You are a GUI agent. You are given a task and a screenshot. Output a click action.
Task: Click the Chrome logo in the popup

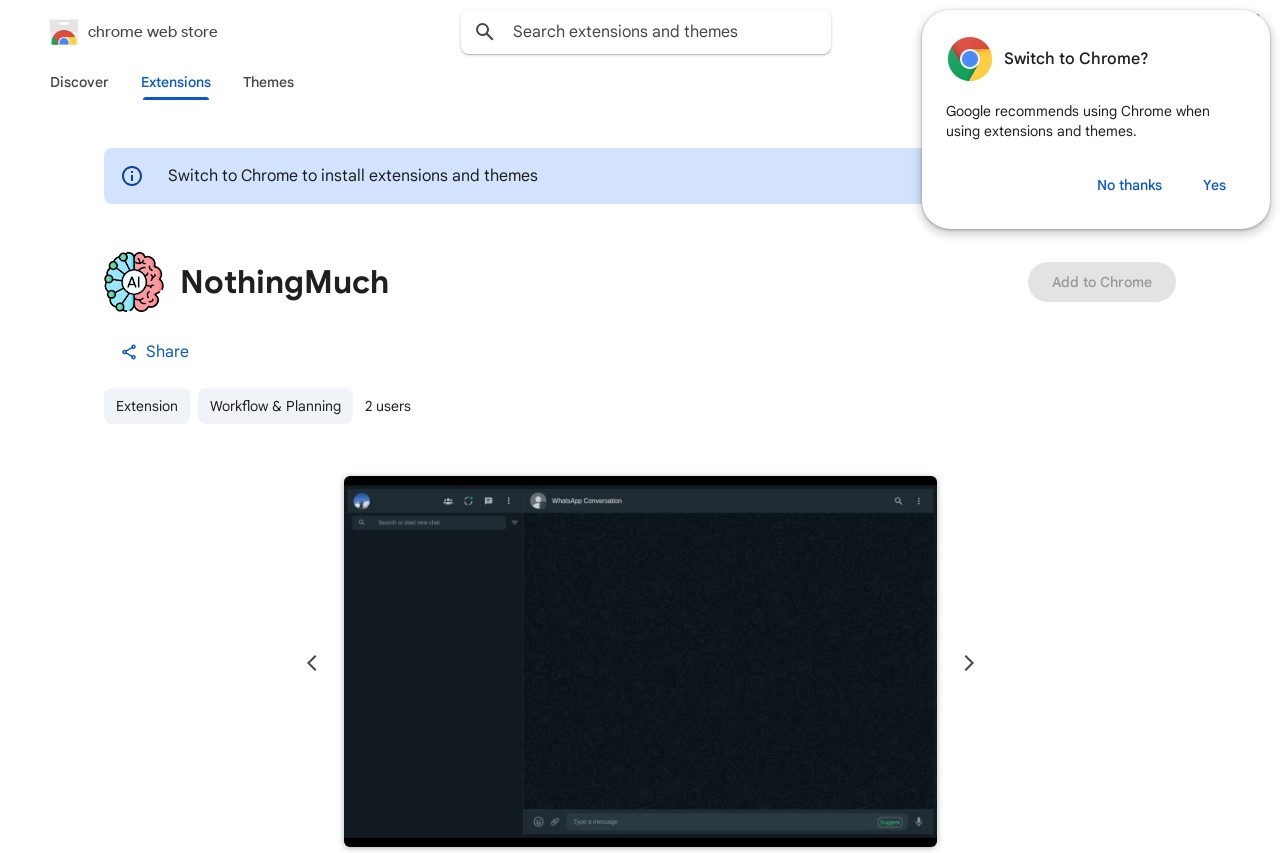(x=970, y=59)
